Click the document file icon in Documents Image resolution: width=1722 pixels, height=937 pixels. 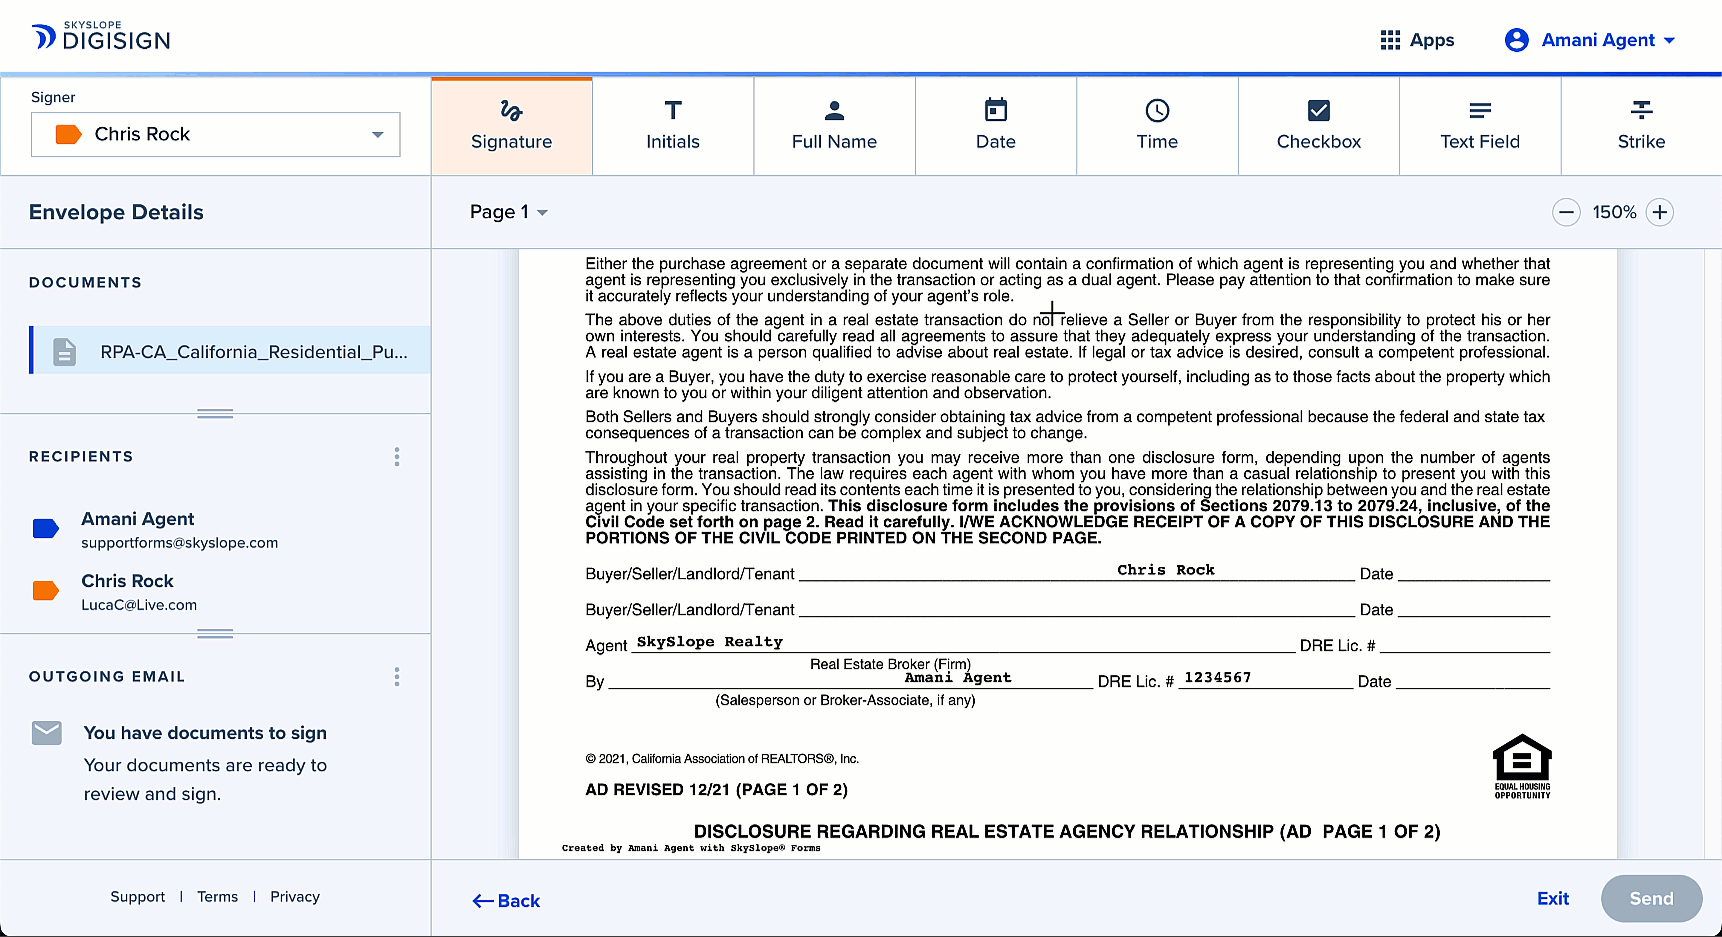point(64,351)
